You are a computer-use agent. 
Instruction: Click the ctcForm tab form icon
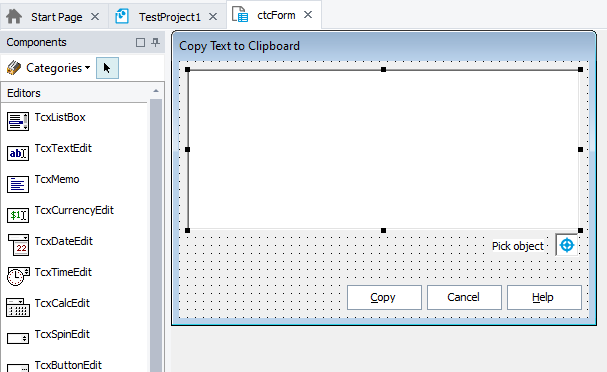point(240,14)
